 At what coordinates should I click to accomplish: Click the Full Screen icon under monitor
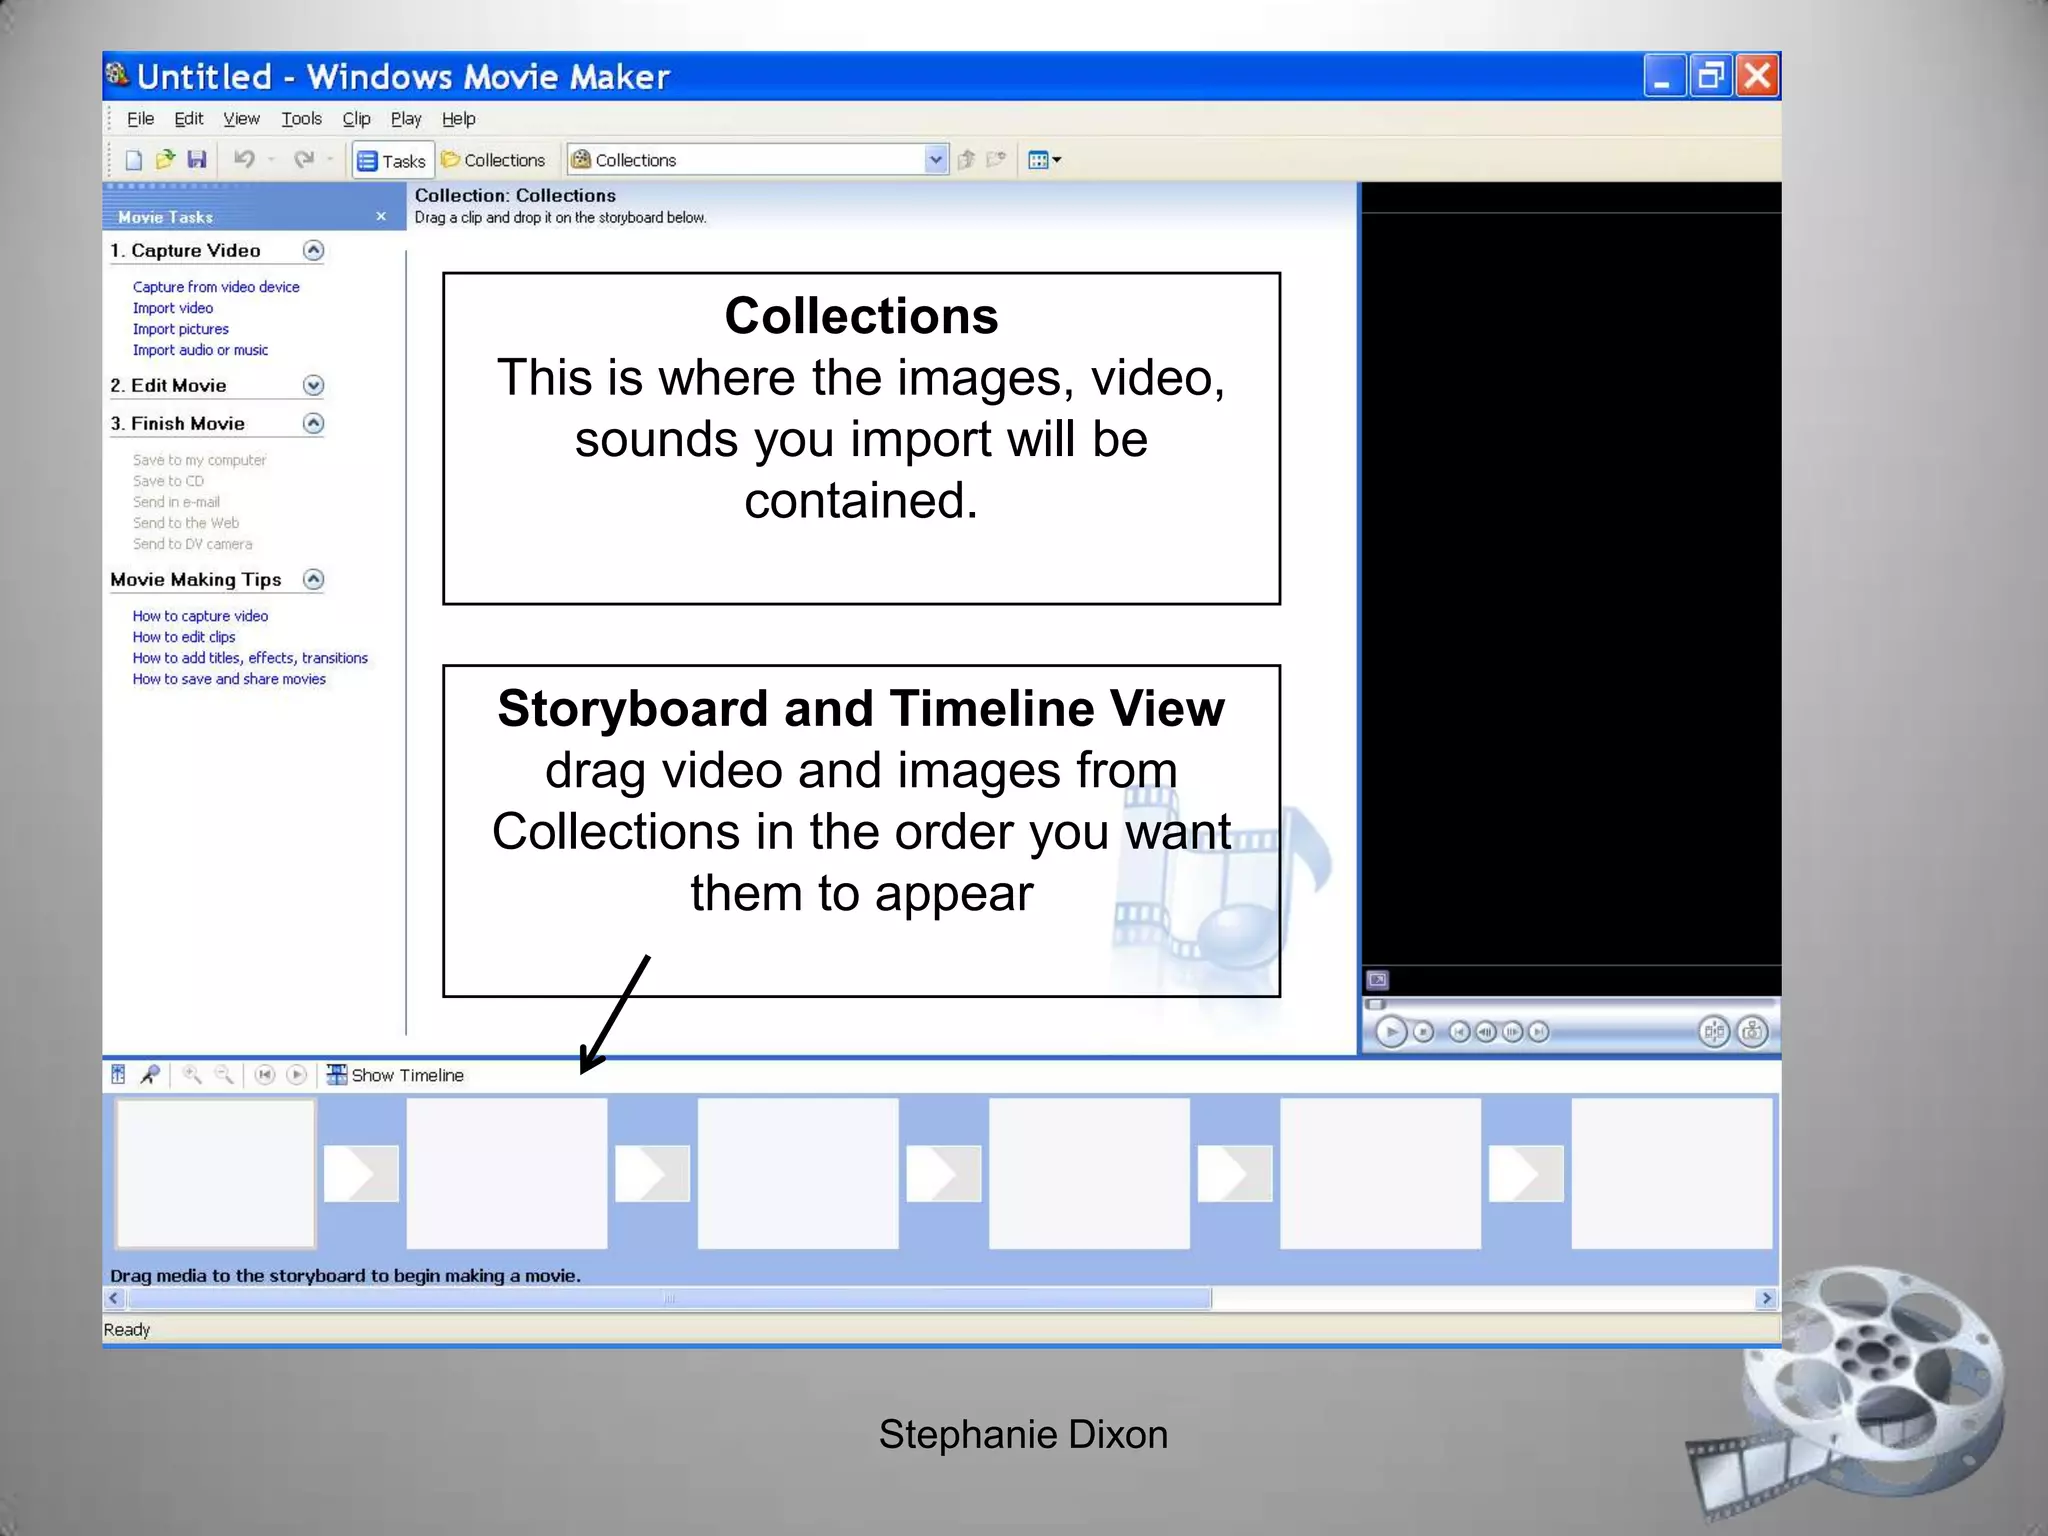coord(1377,980)
